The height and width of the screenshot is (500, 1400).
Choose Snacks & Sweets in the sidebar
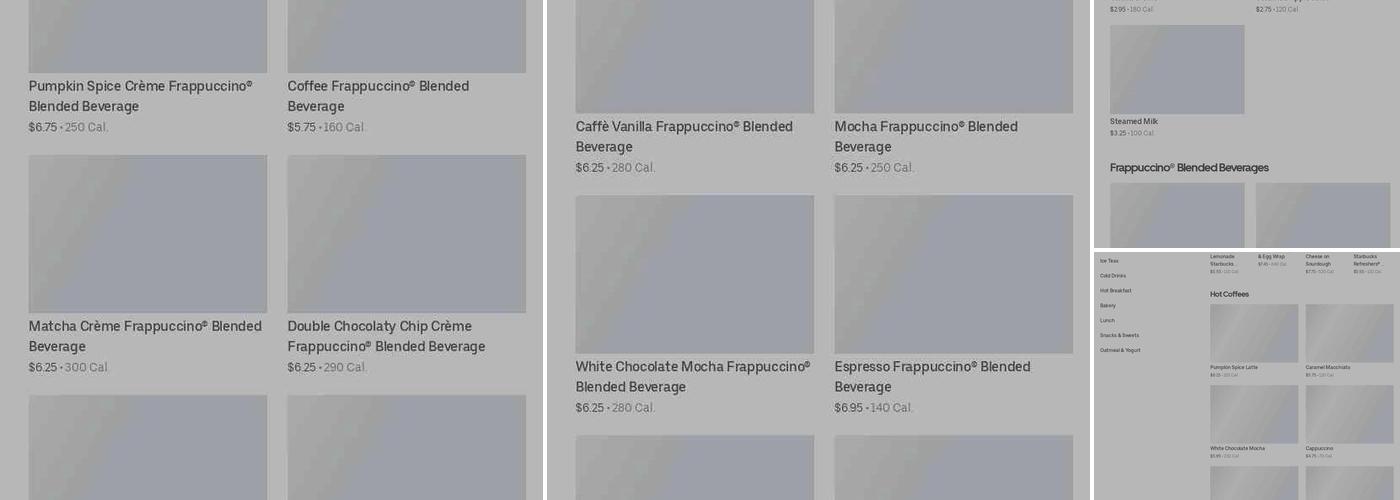tap(1119, 336)
